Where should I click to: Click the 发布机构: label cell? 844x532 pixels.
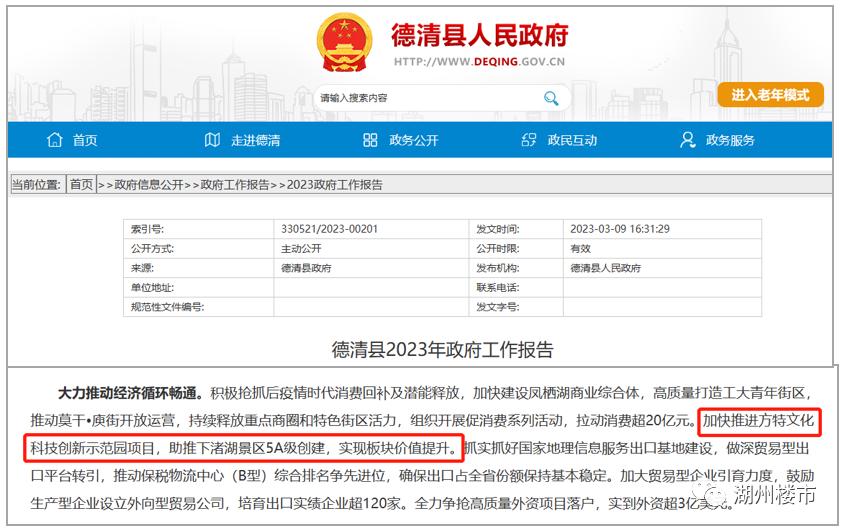tap(516, 268)
